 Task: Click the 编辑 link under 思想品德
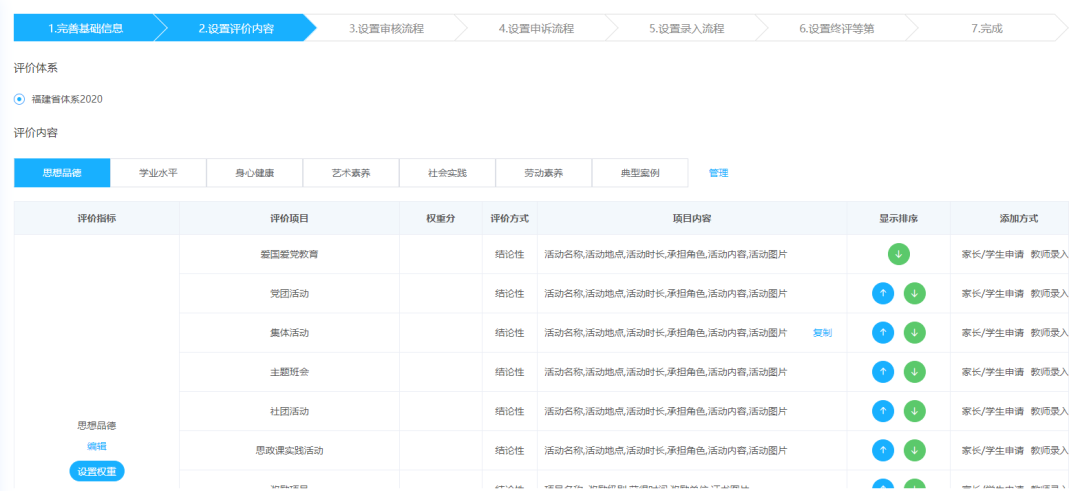tap(97, 446)
